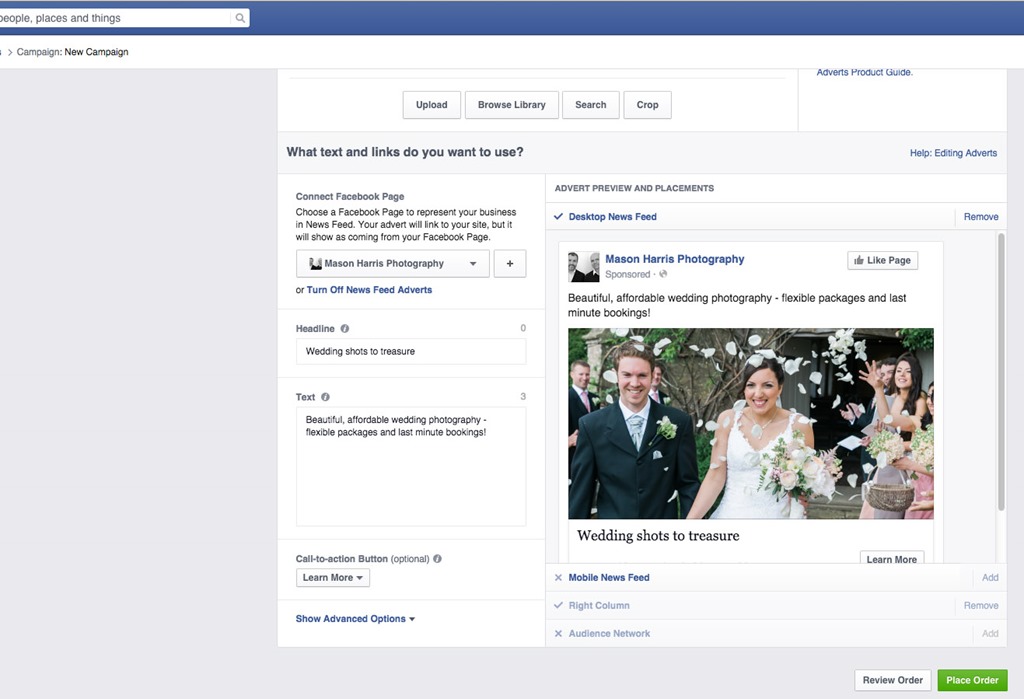Click the Browse Library button

[511, 105]
